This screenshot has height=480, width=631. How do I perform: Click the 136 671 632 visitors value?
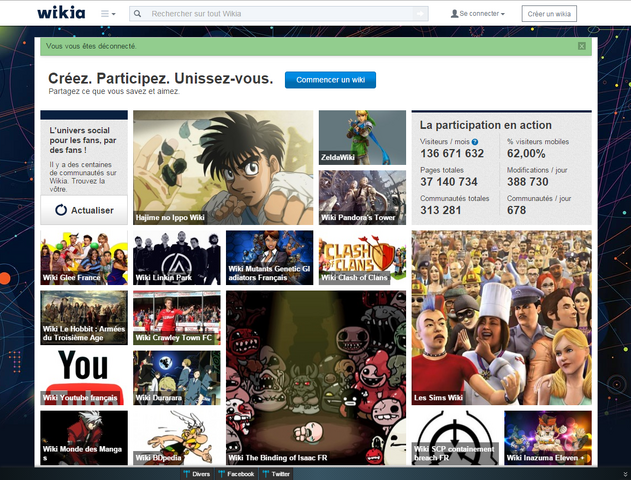(452, 153)
